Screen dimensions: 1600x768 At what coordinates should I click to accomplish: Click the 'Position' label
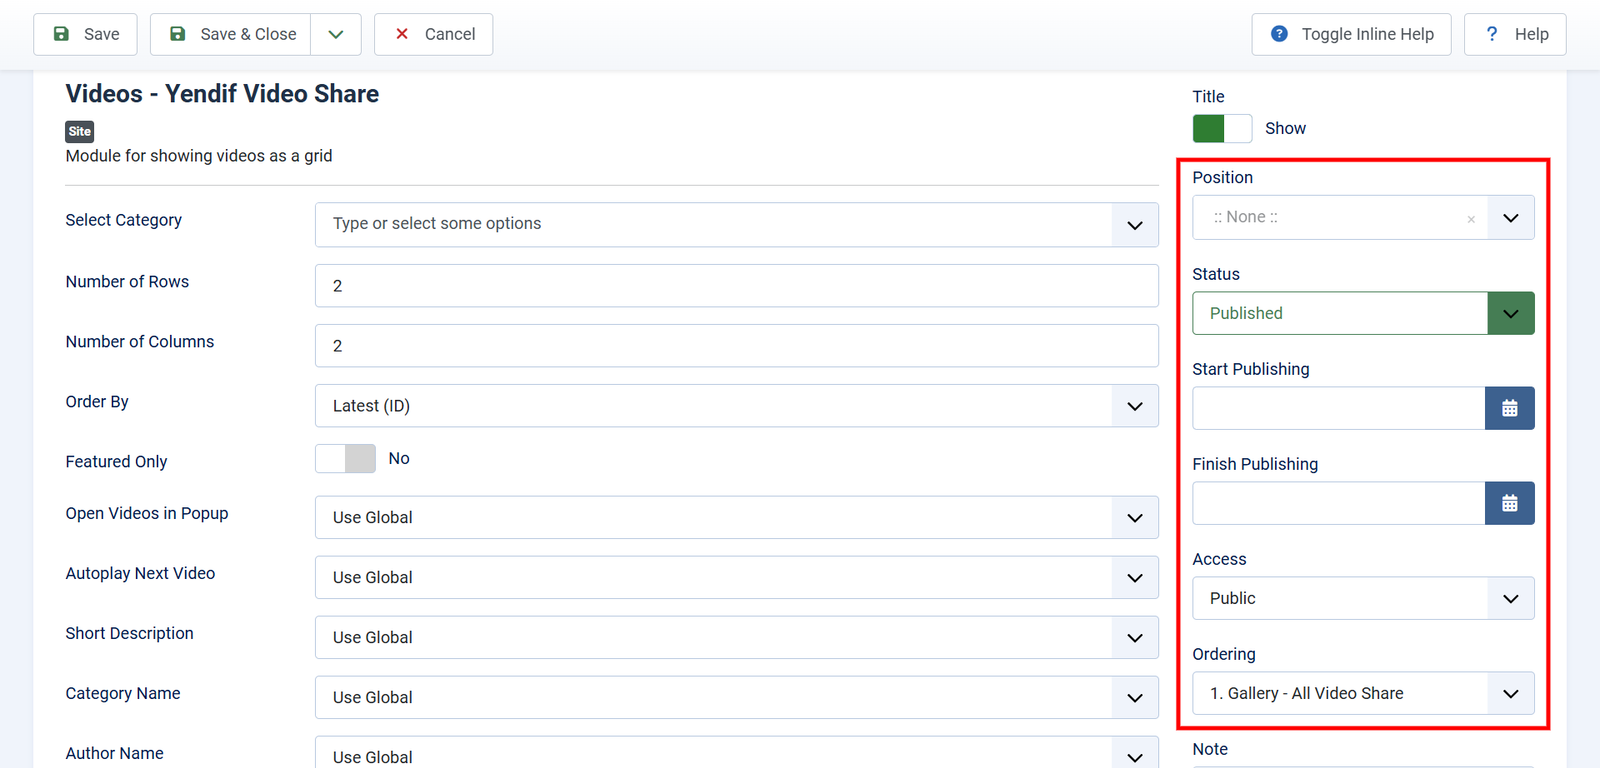click(1222, 177)
